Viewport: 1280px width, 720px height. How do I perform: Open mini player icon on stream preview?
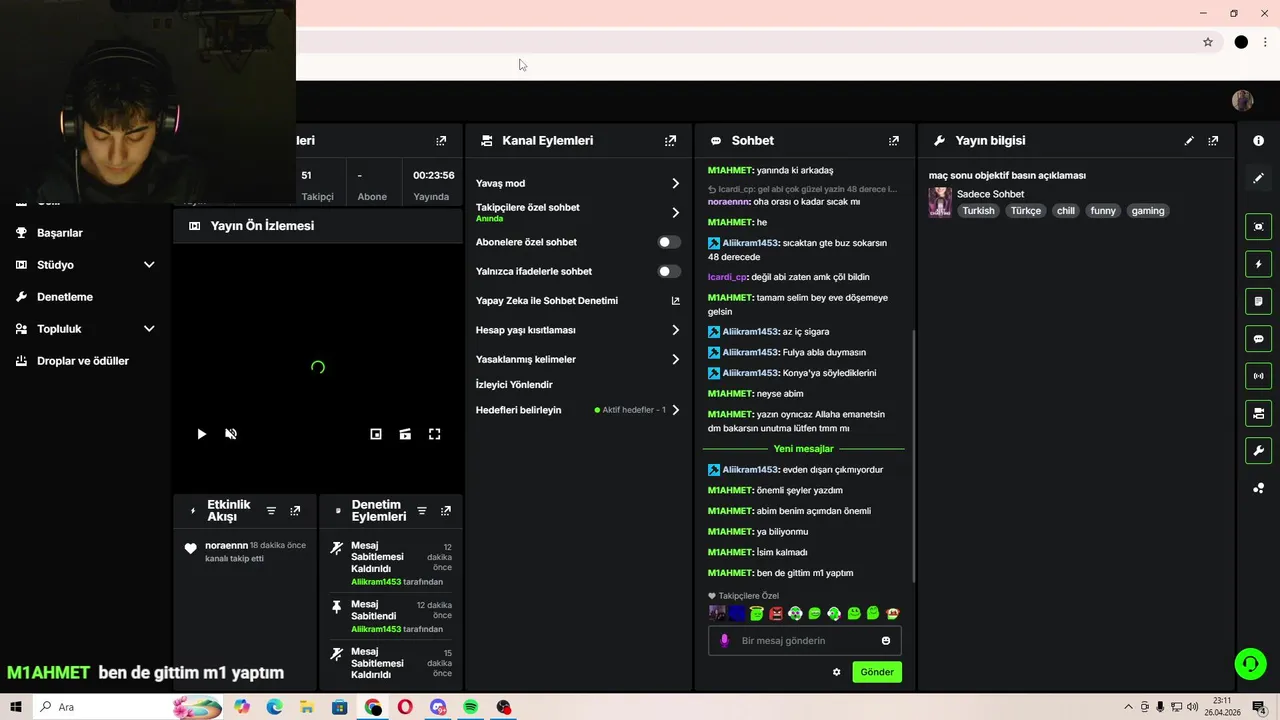[376, 434]
